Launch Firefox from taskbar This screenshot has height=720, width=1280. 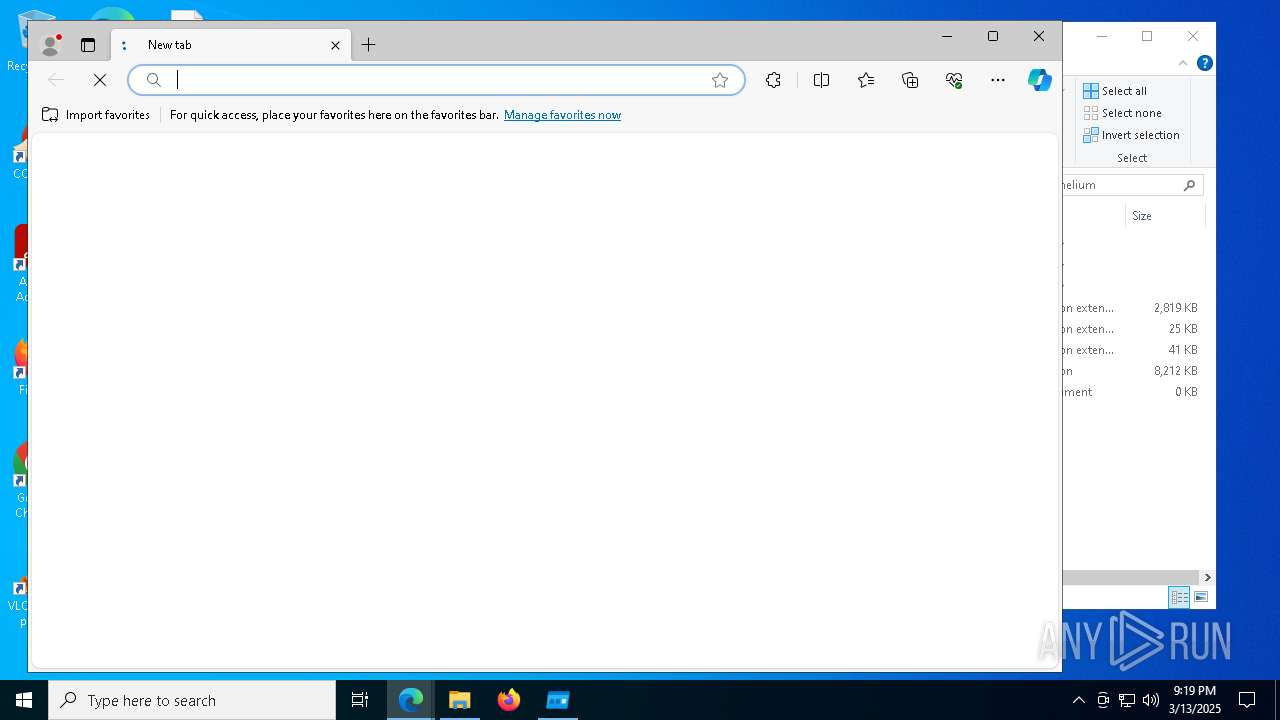[x=509, y=700]
